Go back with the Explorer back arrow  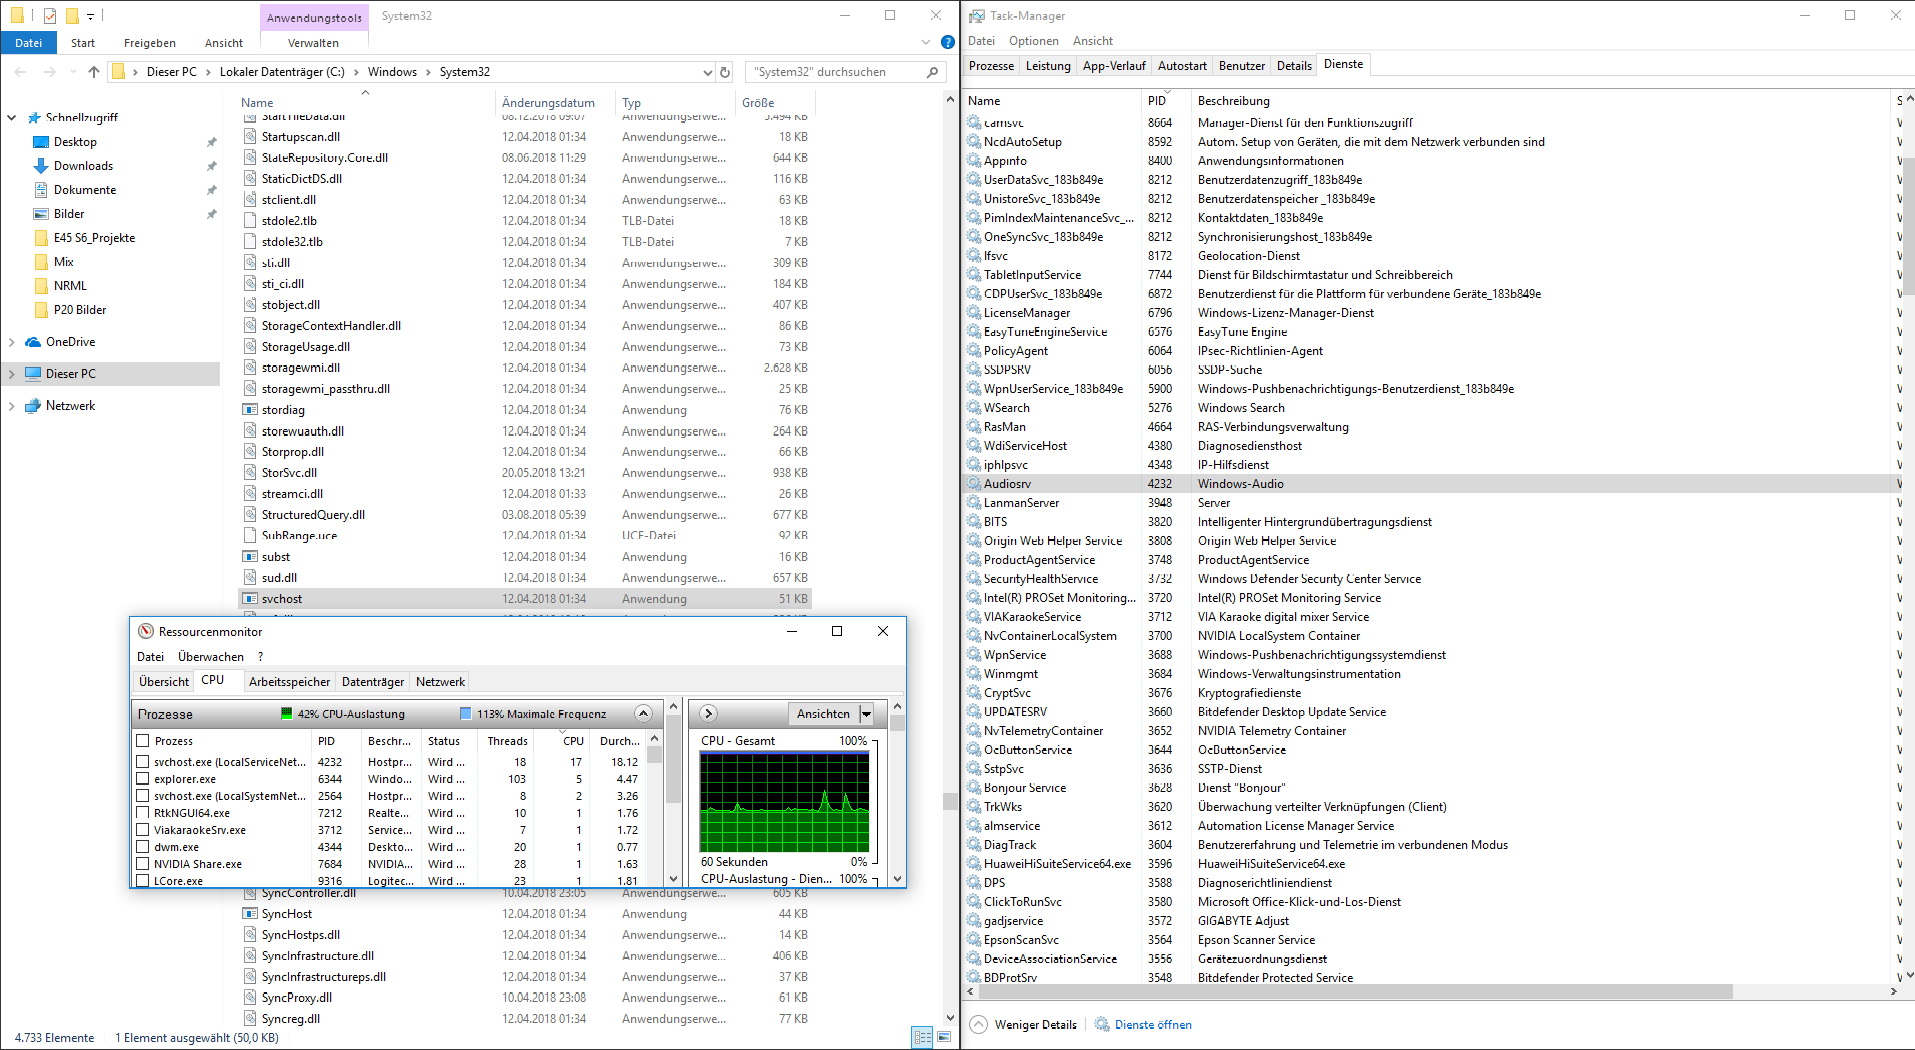pyautogui.click(x=21, y=72)
